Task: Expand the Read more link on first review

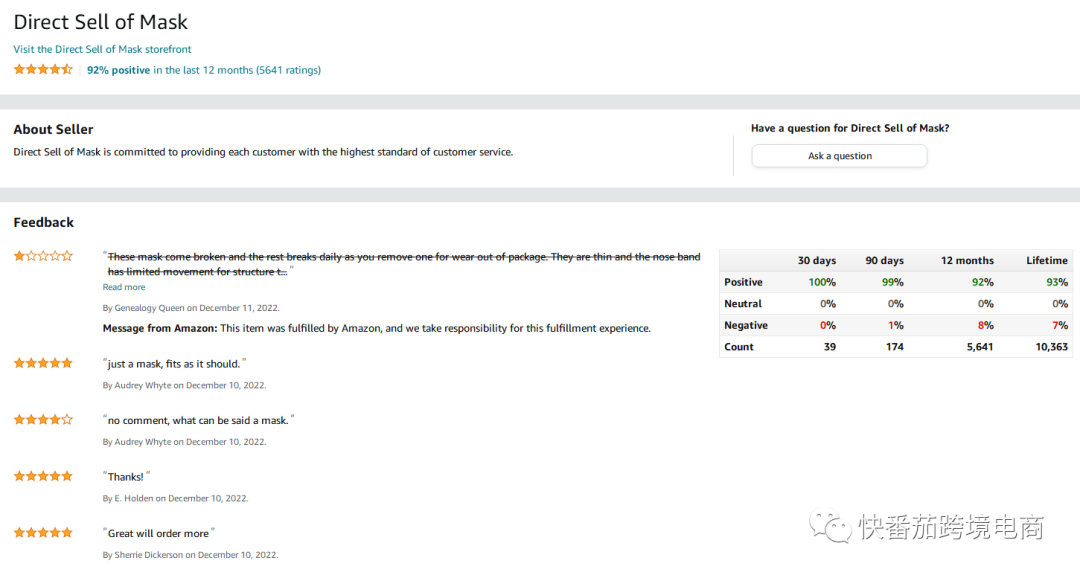Action: [124, 287]
